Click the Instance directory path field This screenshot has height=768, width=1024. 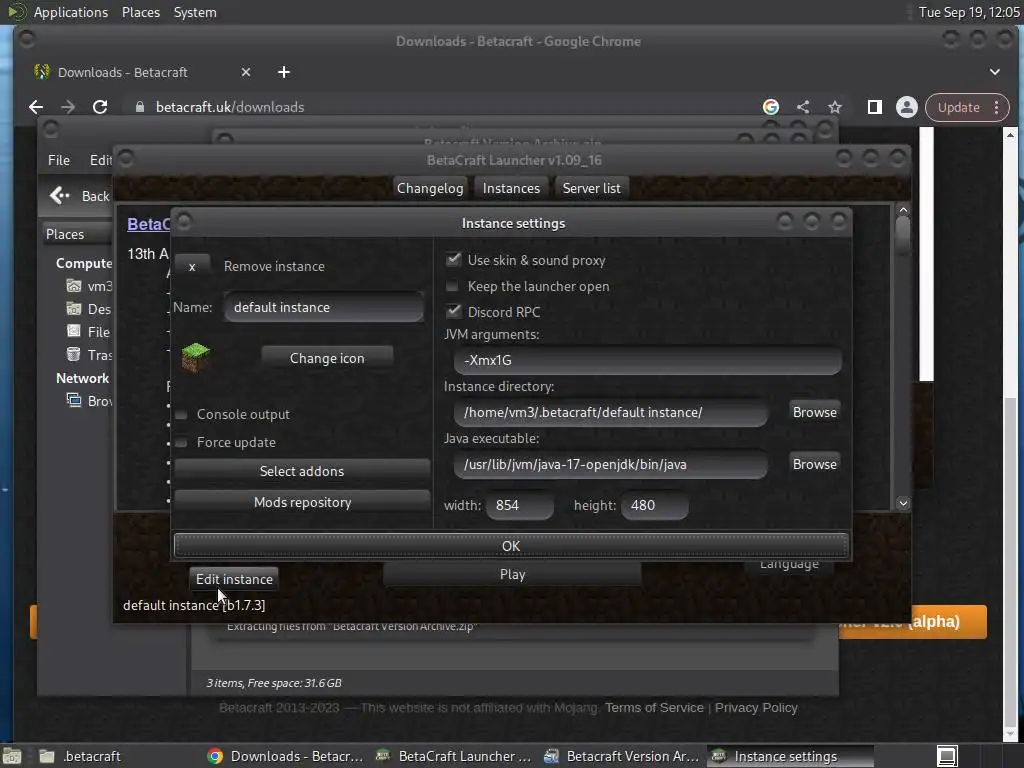[x=611, y=412]
